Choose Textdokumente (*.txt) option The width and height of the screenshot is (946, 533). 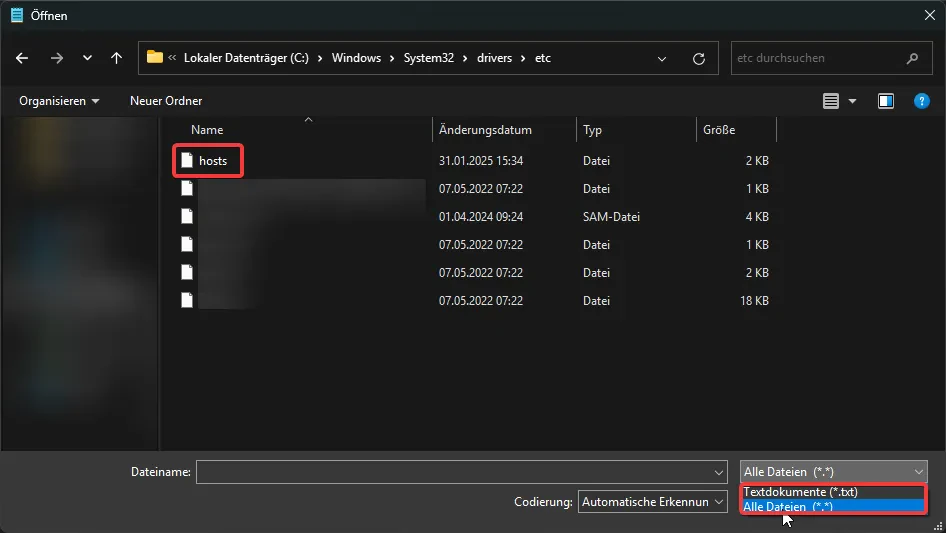[x=833, y=492]
